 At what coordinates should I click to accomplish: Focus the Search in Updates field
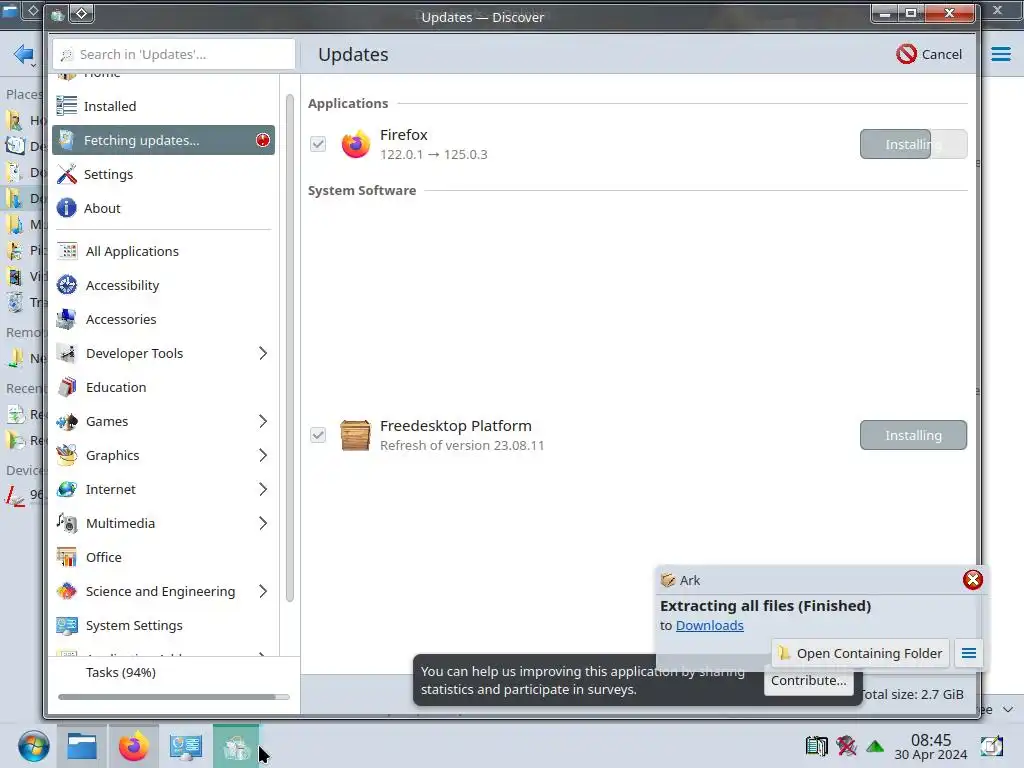tap(174, 54)
